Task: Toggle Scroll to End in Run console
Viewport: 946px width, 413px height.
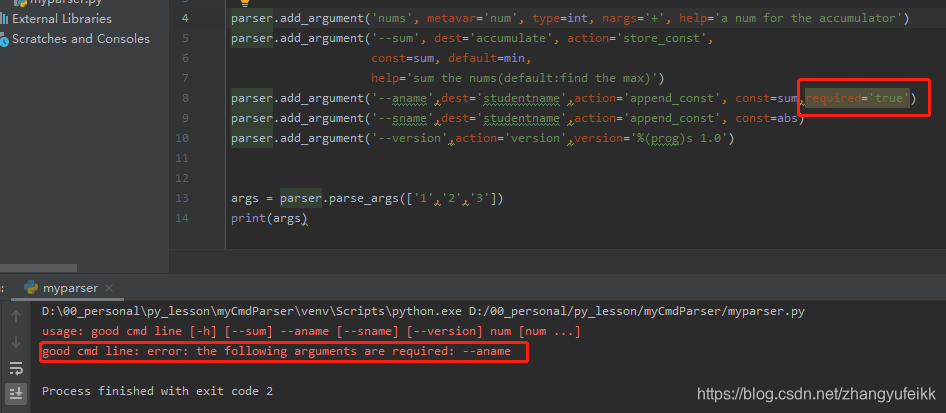Action: point(16,394)
